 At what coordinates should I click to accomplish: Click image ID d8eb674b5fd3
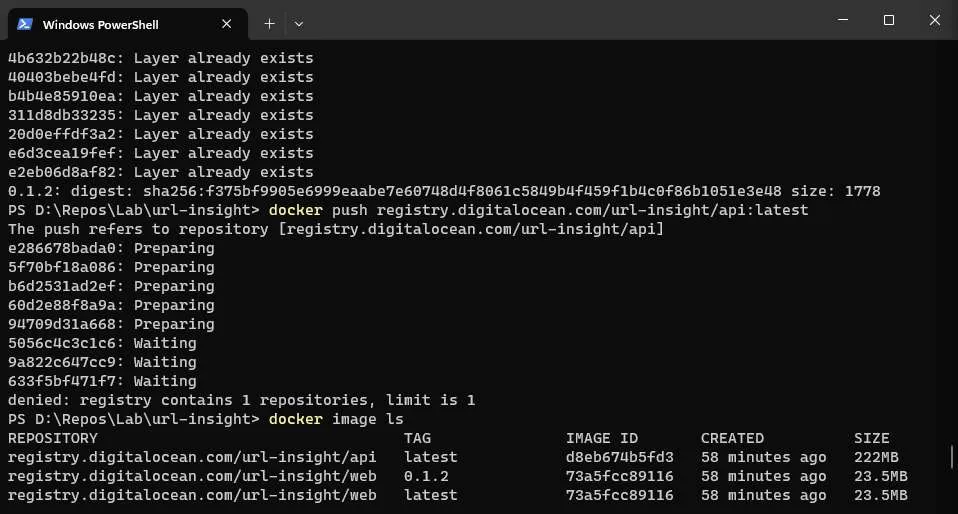click(x=620, y=457)
